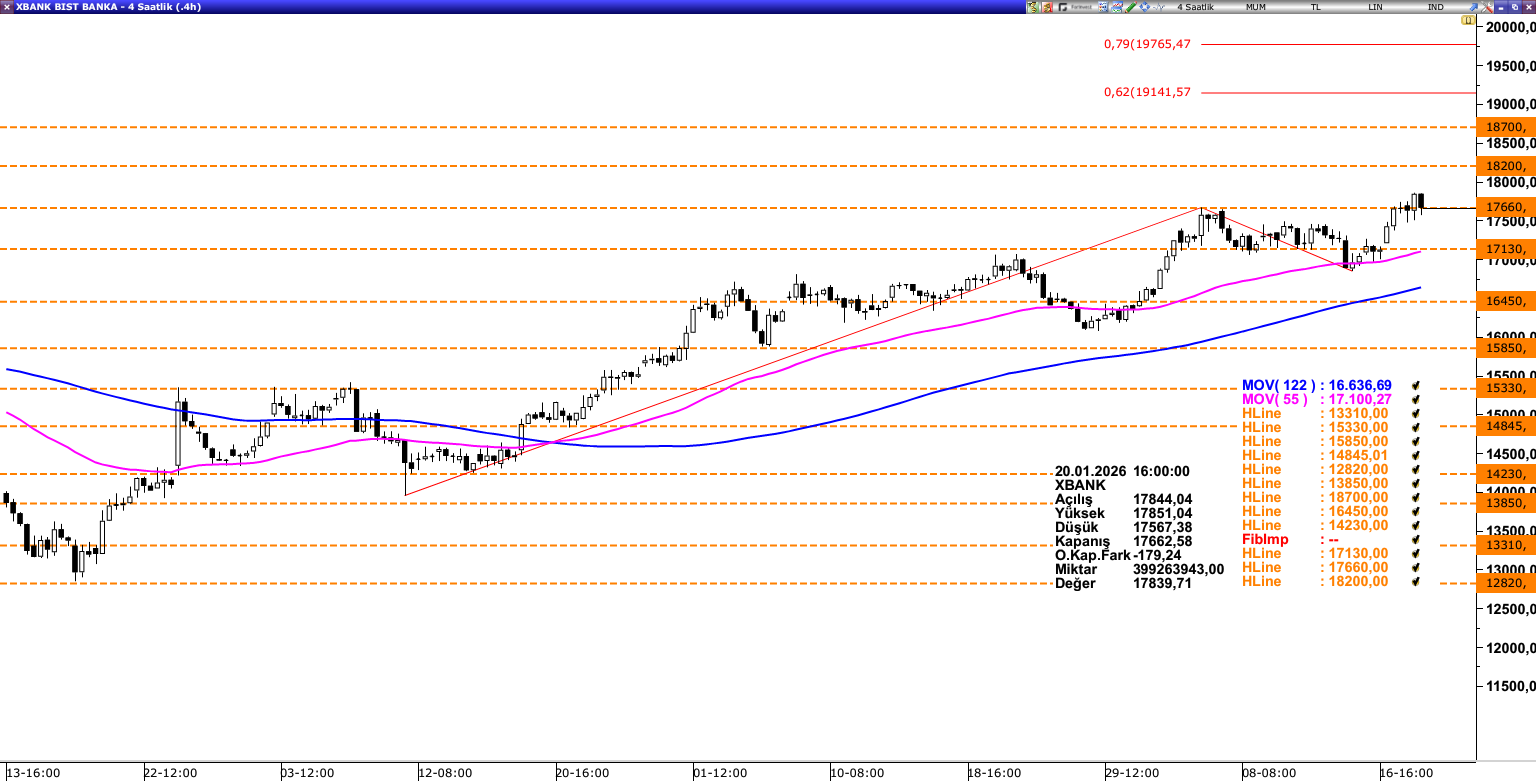Click the 0,79 Fibonacci level label
The width and height of the screenshot is (1536, 781).
[1147, 44]
